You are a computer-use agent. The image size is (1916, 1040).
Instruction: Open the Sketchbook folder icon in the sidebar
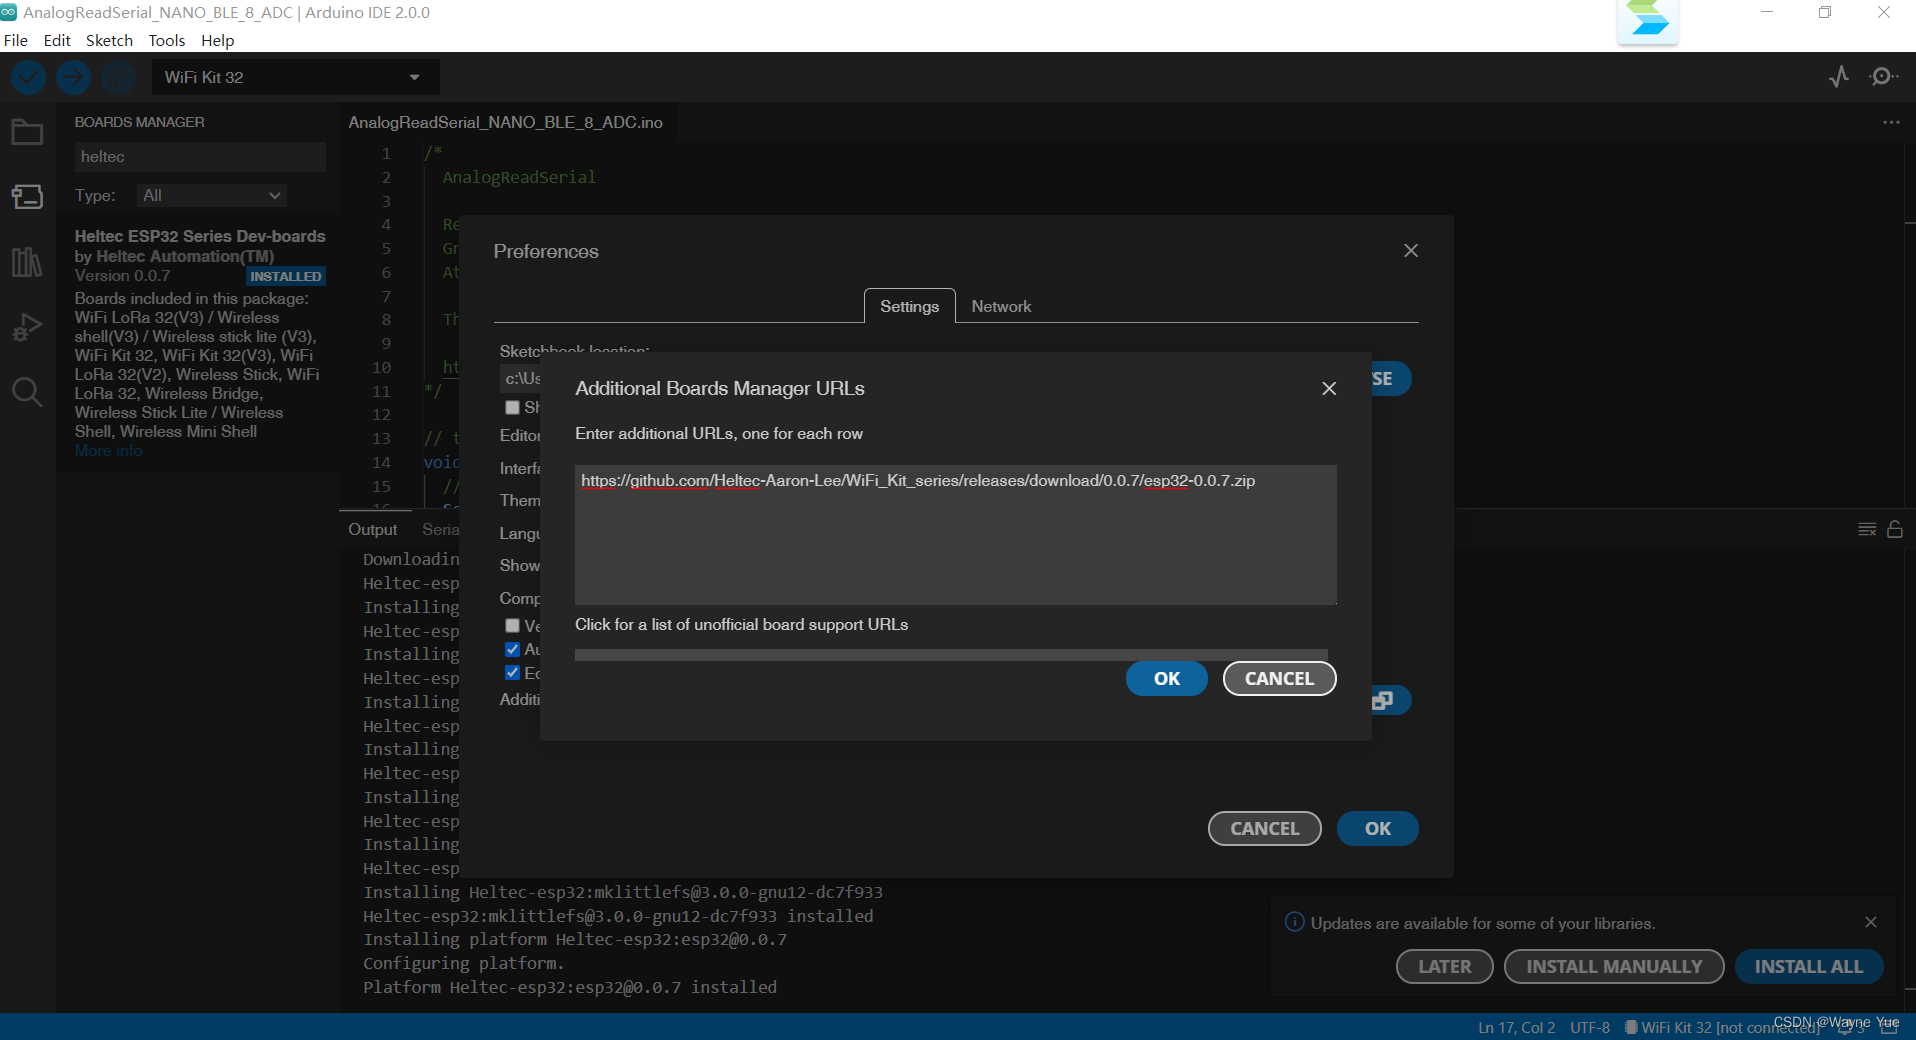pyautogui.click(x=27, y=131)
